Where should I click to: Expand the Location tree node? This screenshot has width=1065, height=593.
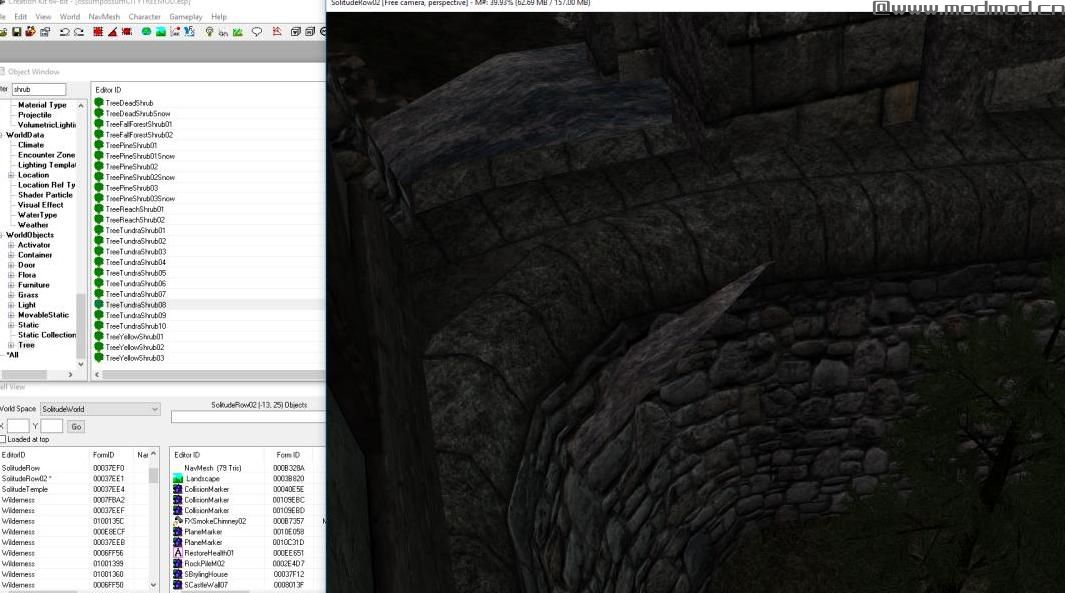11,175
